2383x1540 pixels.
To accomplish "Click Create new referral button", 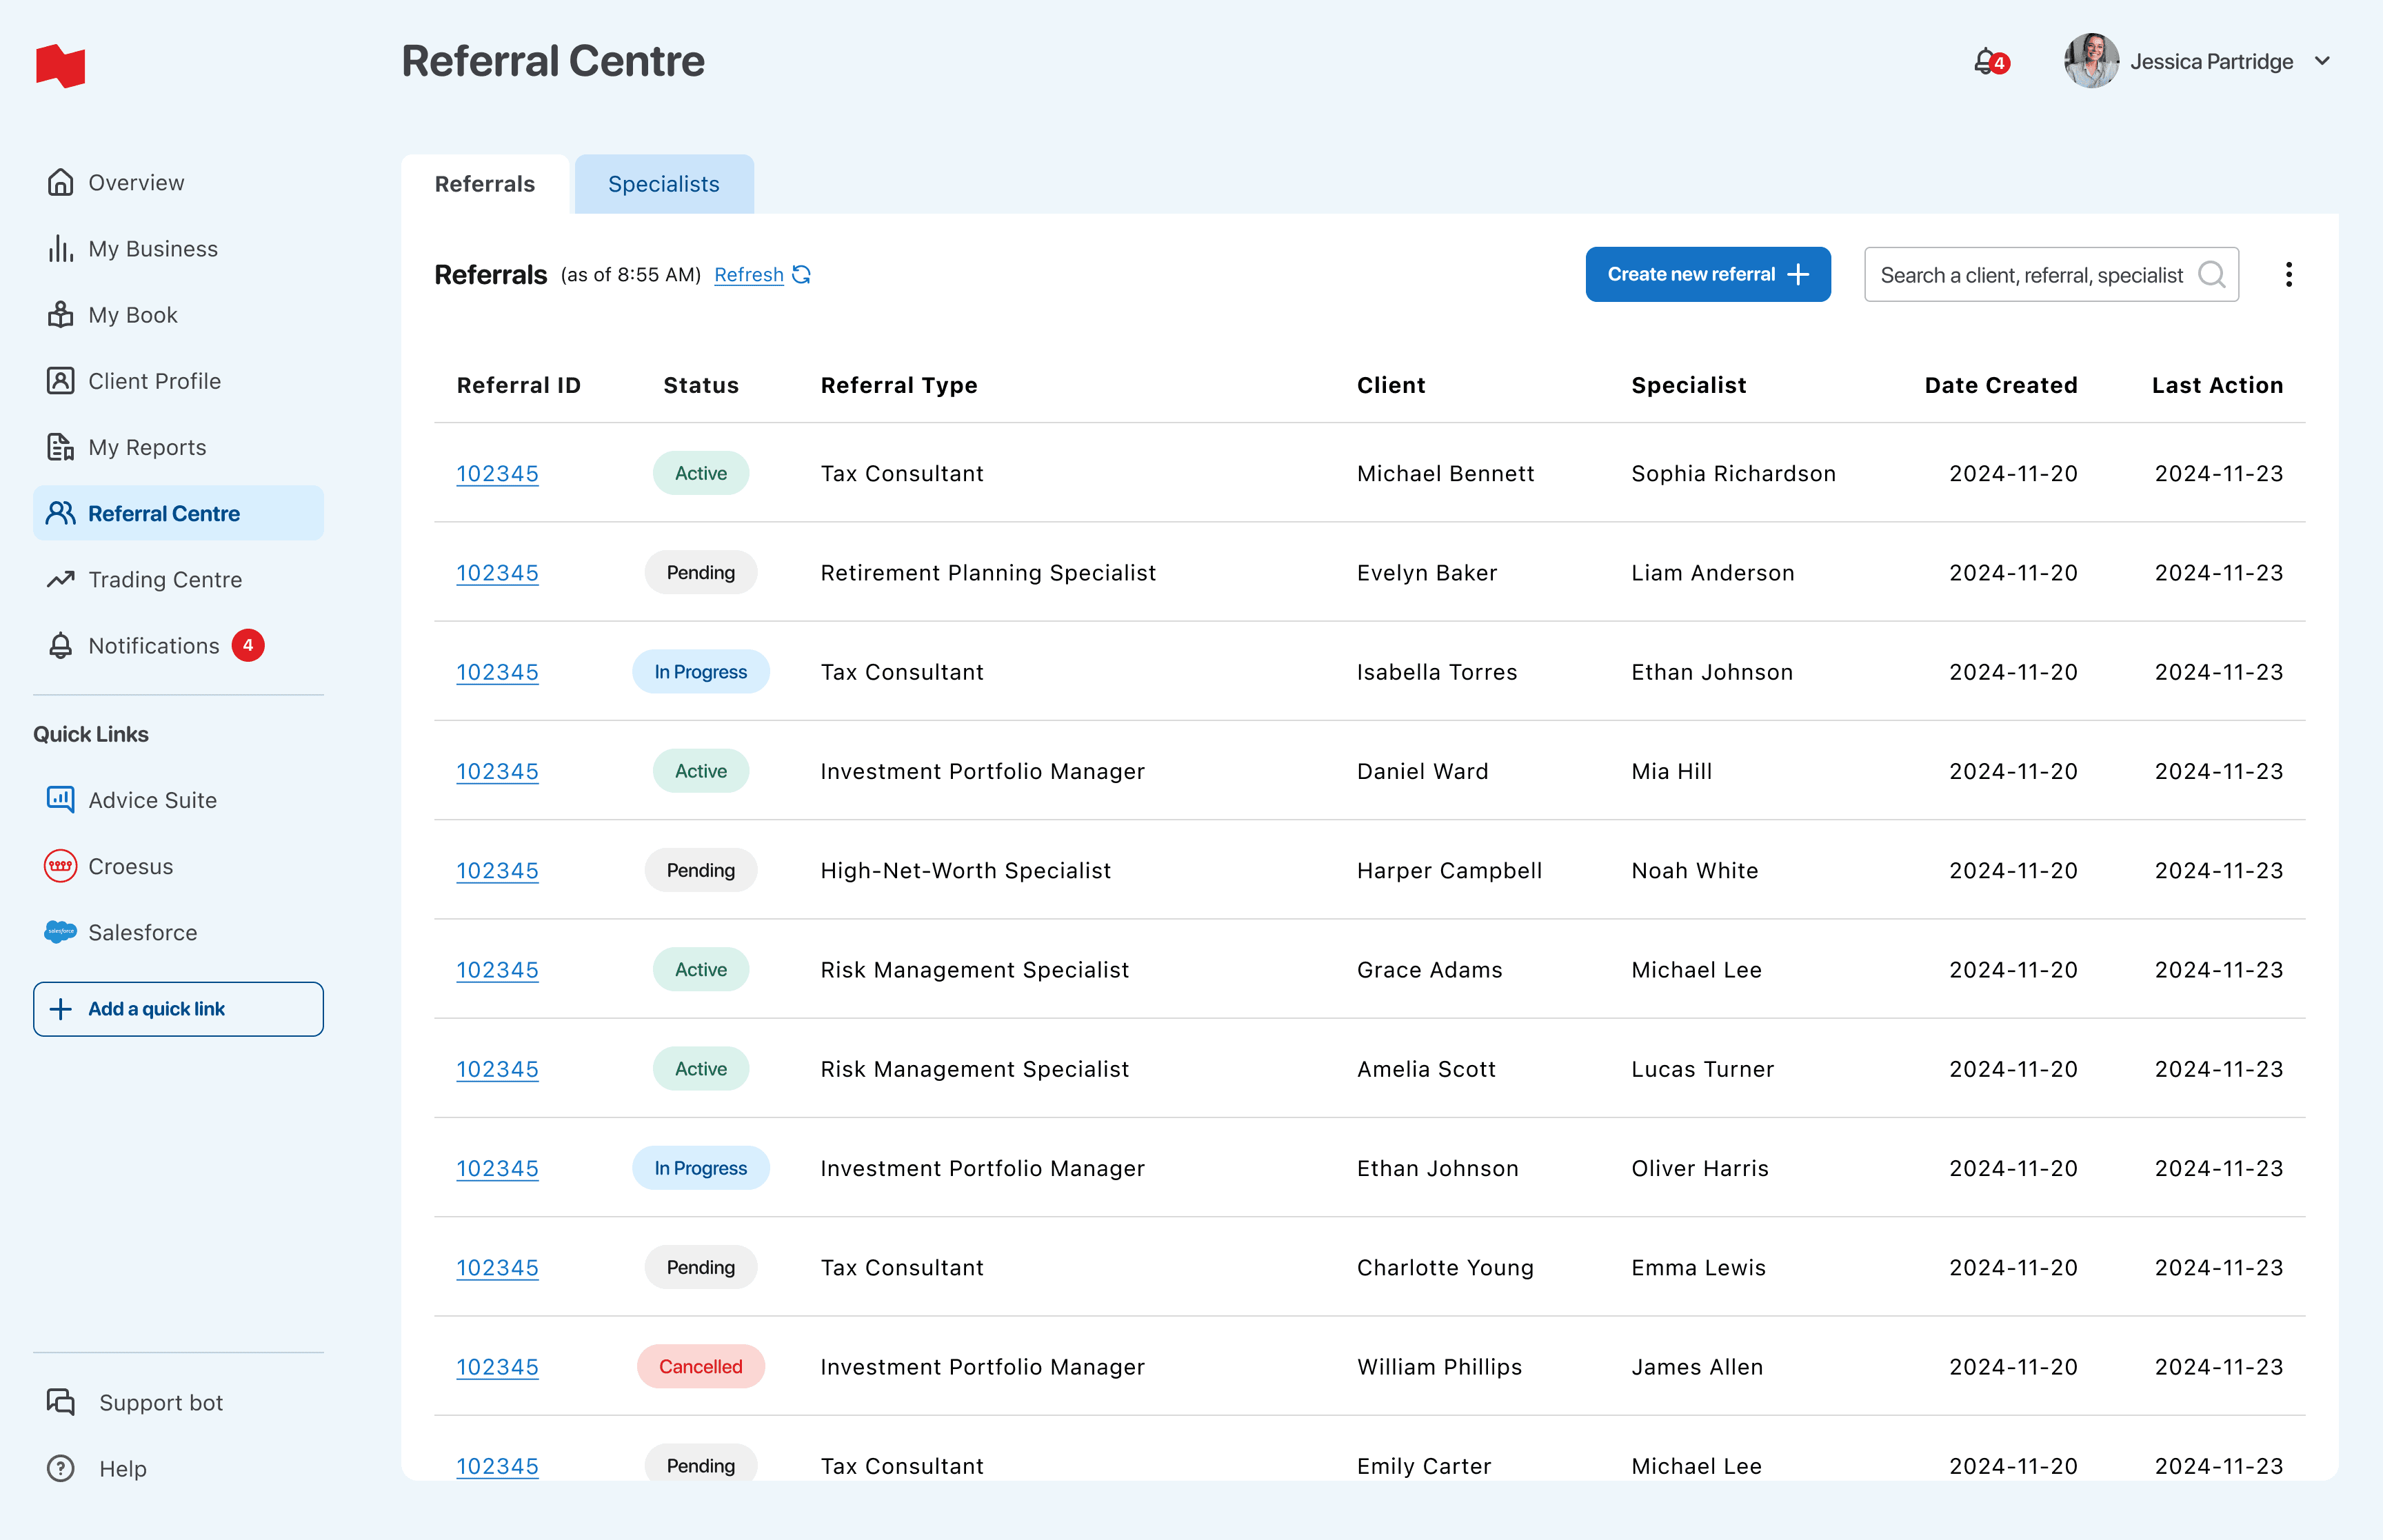I will pos(1707,274).
